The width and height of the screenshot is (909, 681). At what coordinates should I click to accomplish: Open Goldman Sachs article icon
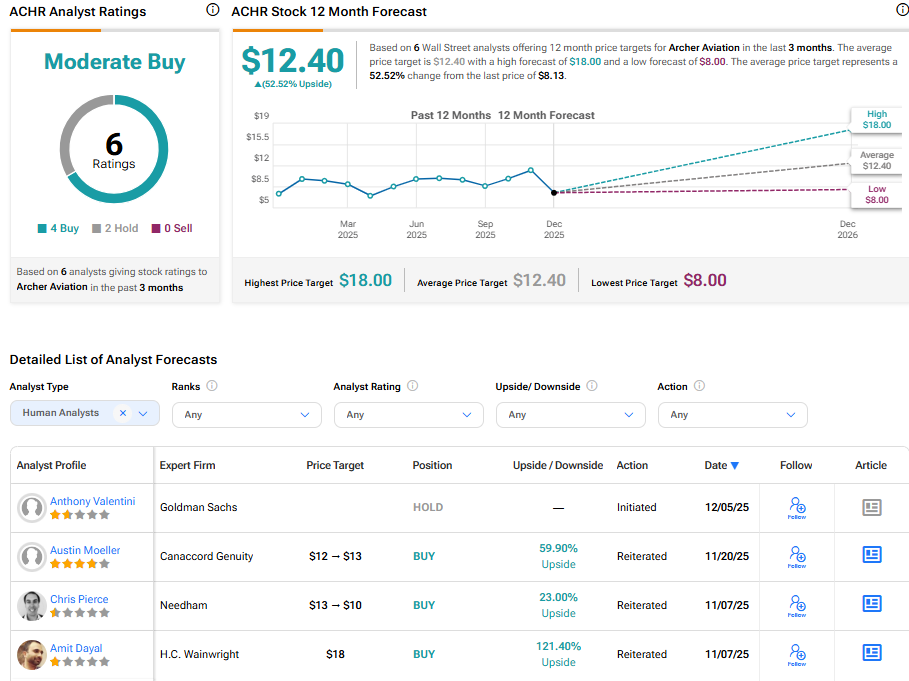point(871,508)
